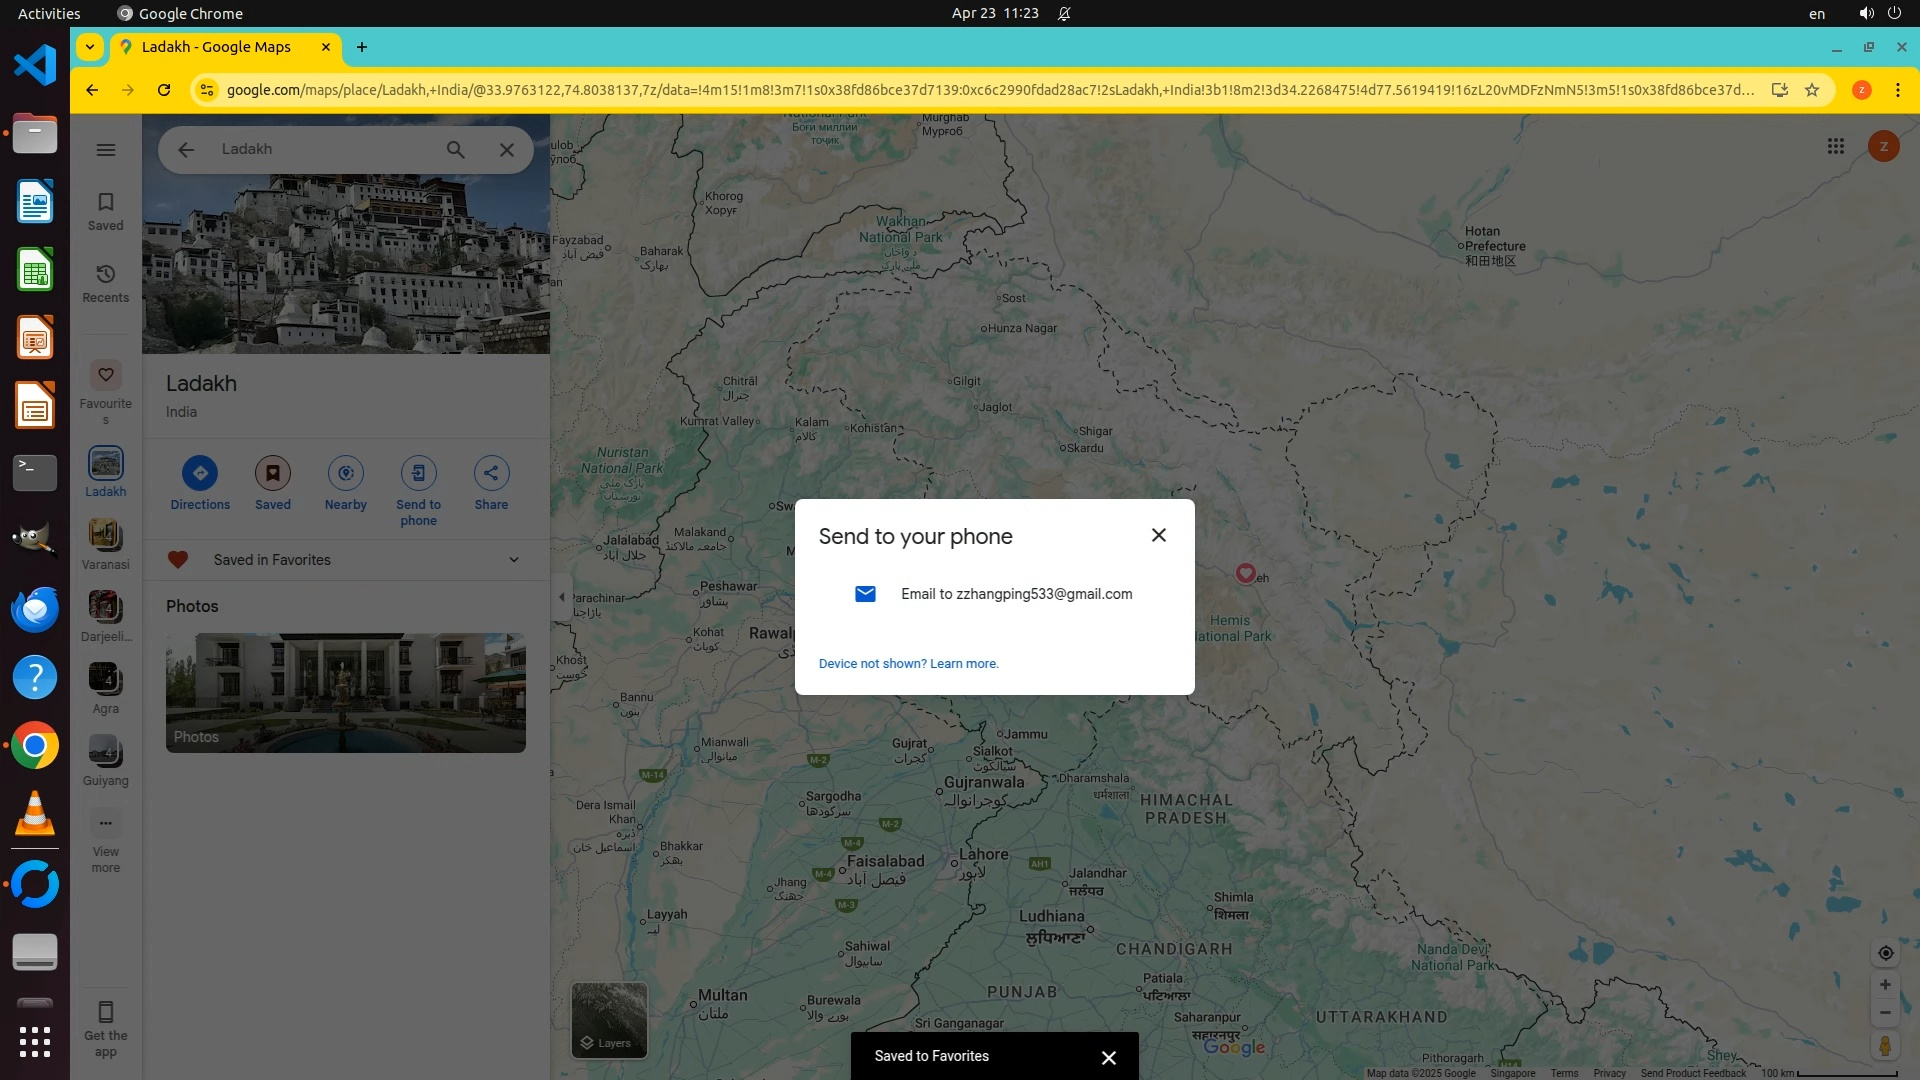Open the Recents sidebar item
This screenshot has width=1920, height=1080.
(x=106, y=283)
